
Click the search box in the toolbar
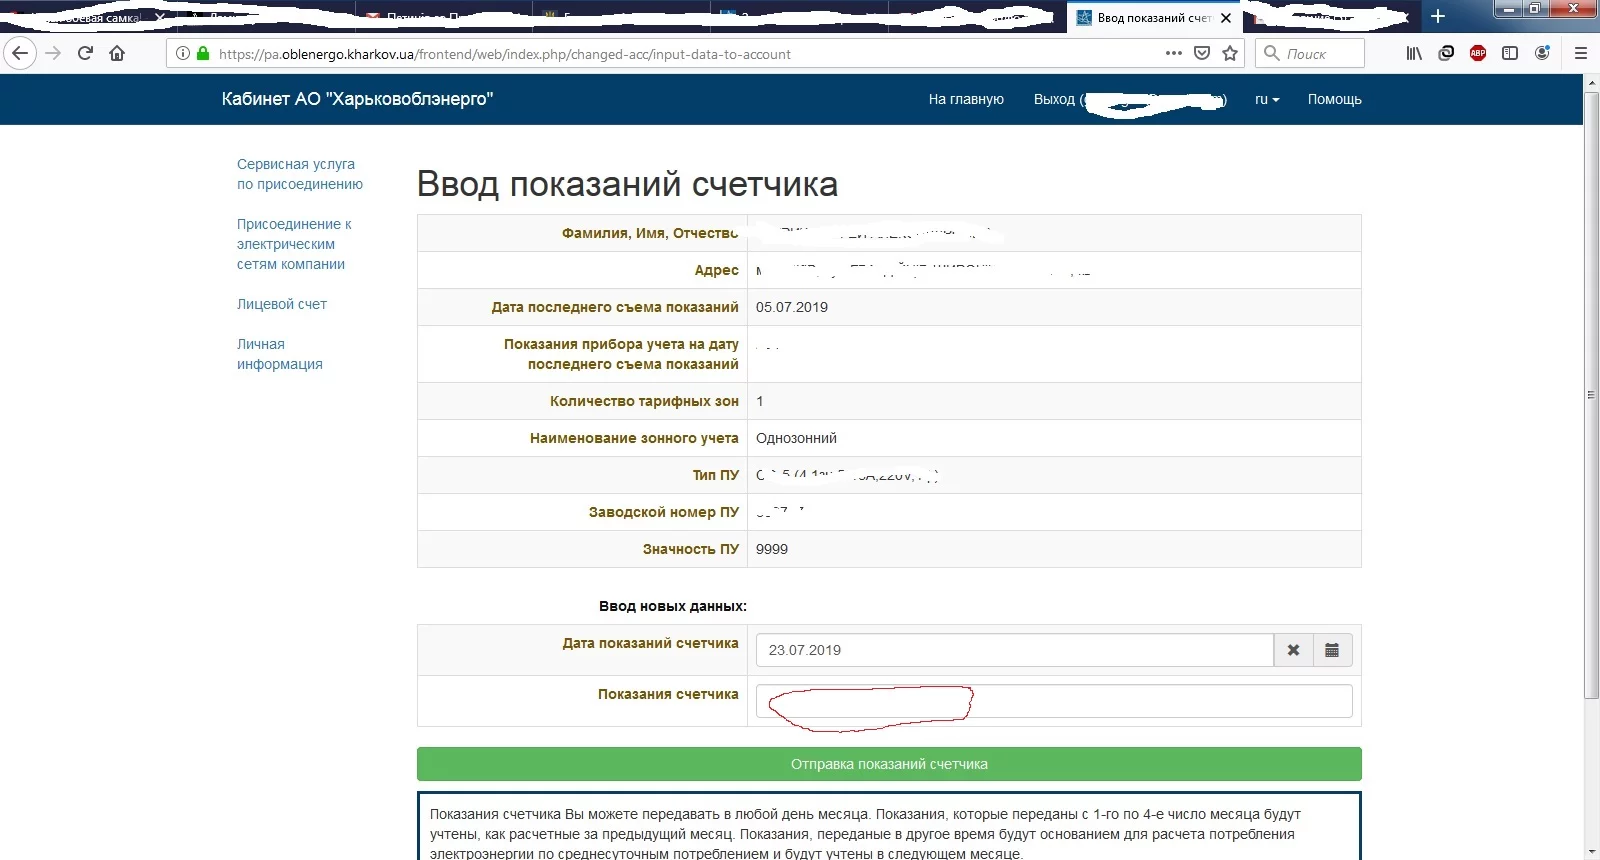[1310, 53]
